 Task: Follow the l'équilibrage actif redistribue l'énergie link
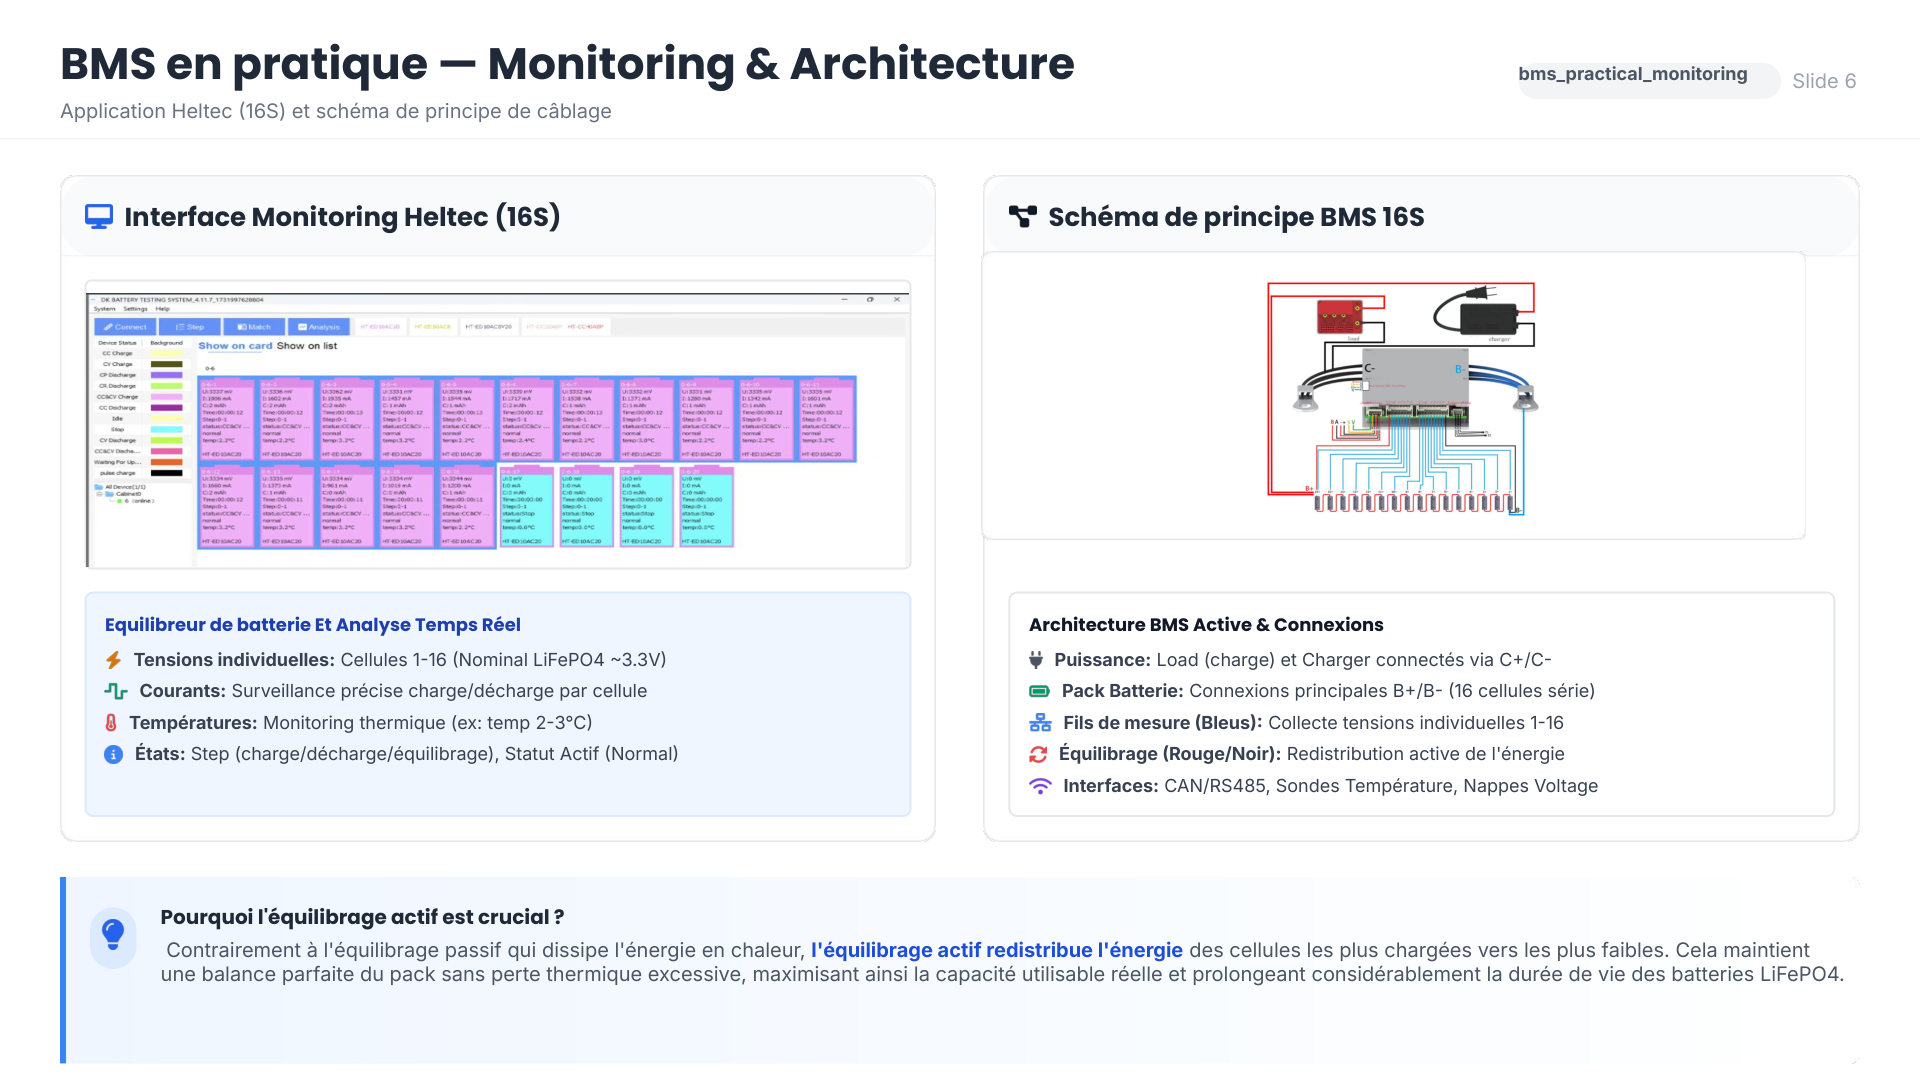998,949
